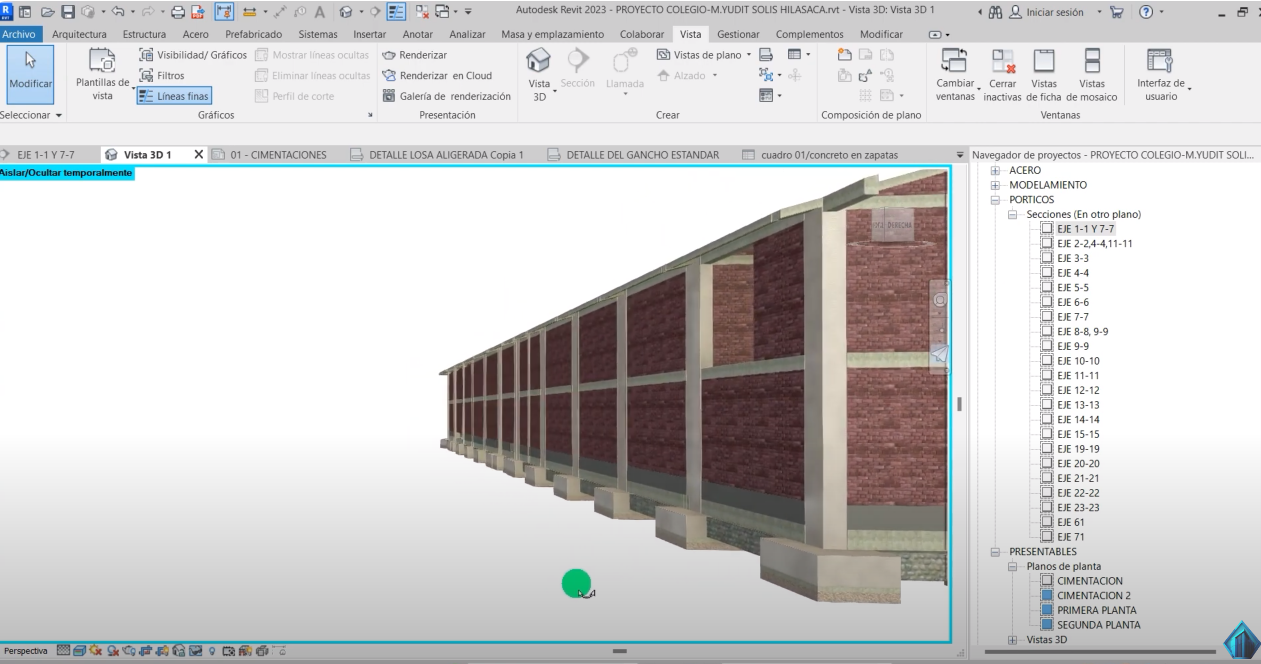Open the Archivo menu button
The image size is (1261, 664).
coord(21,34)
